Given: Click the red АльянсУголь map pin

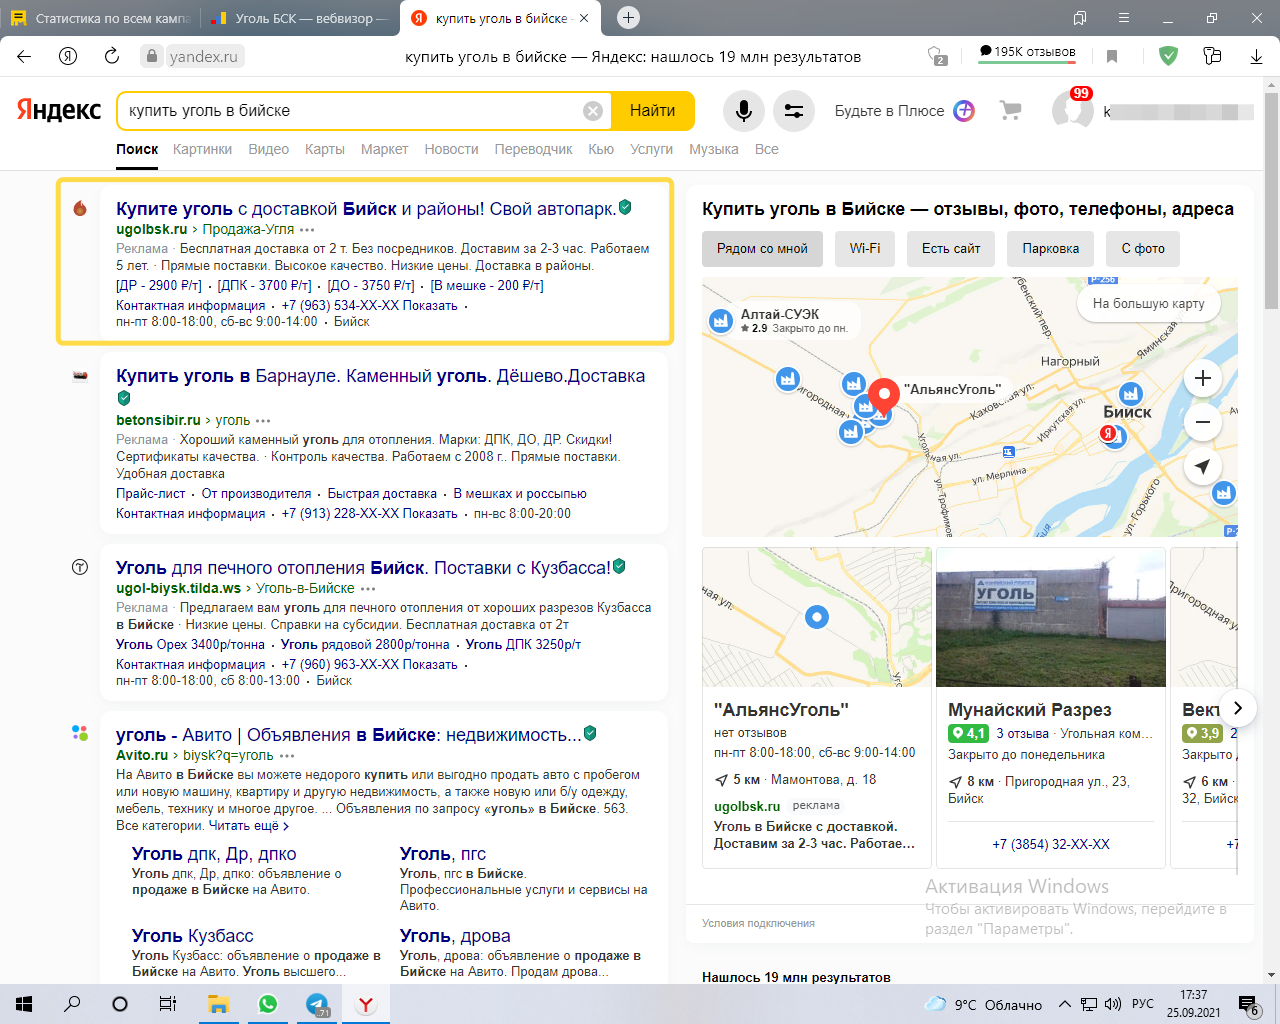Looking at the screenshot, I should click(x=882, y=396).
